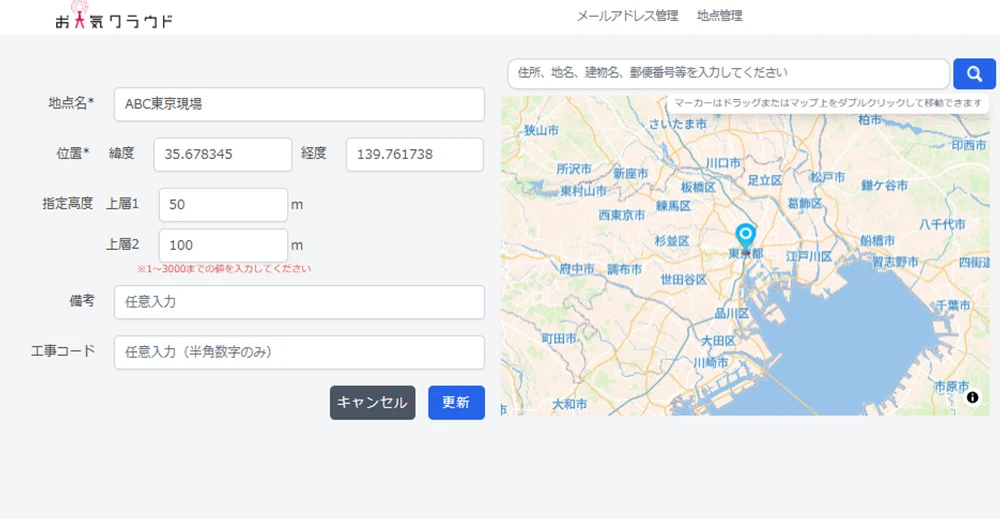Focus the address search box

tap(727, 73)
